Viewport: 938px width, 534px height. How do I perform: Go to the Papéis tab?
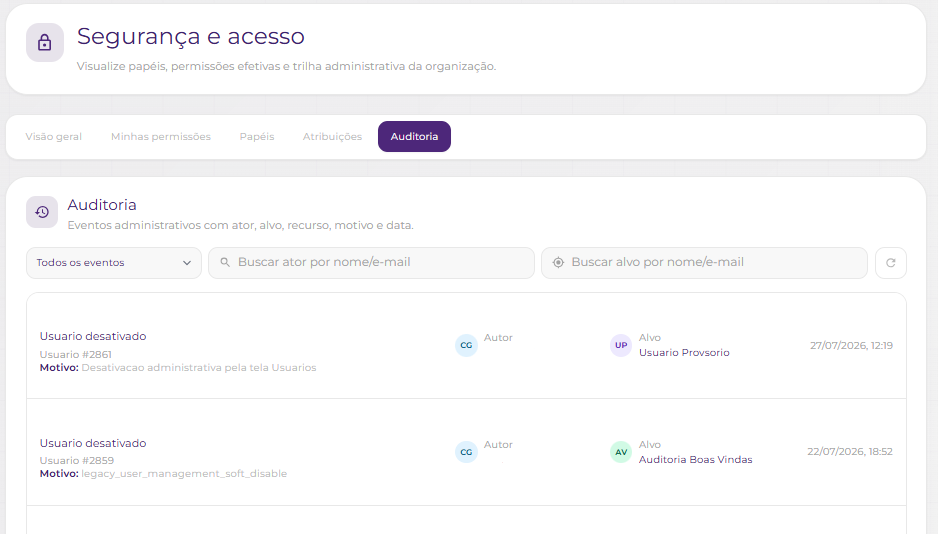[x=257, y=136]
